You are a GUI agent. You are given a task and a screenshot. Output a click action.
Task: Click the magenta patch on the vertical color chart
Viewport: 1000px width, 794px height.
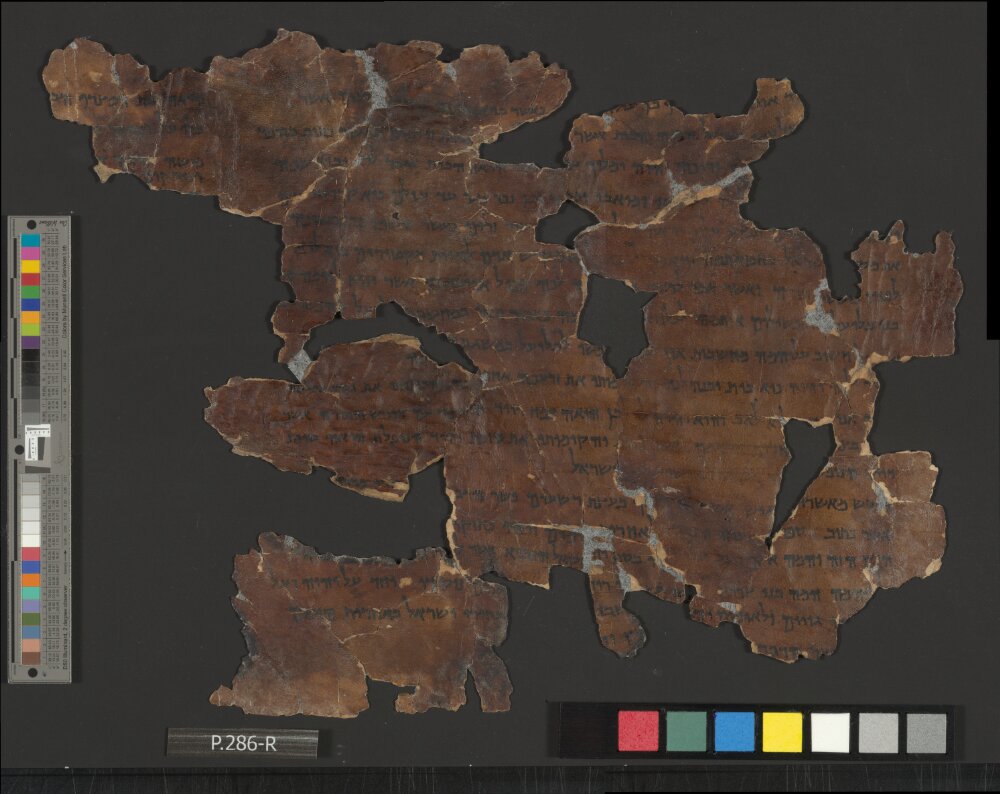pyautogui.click(x=31, y=253)
